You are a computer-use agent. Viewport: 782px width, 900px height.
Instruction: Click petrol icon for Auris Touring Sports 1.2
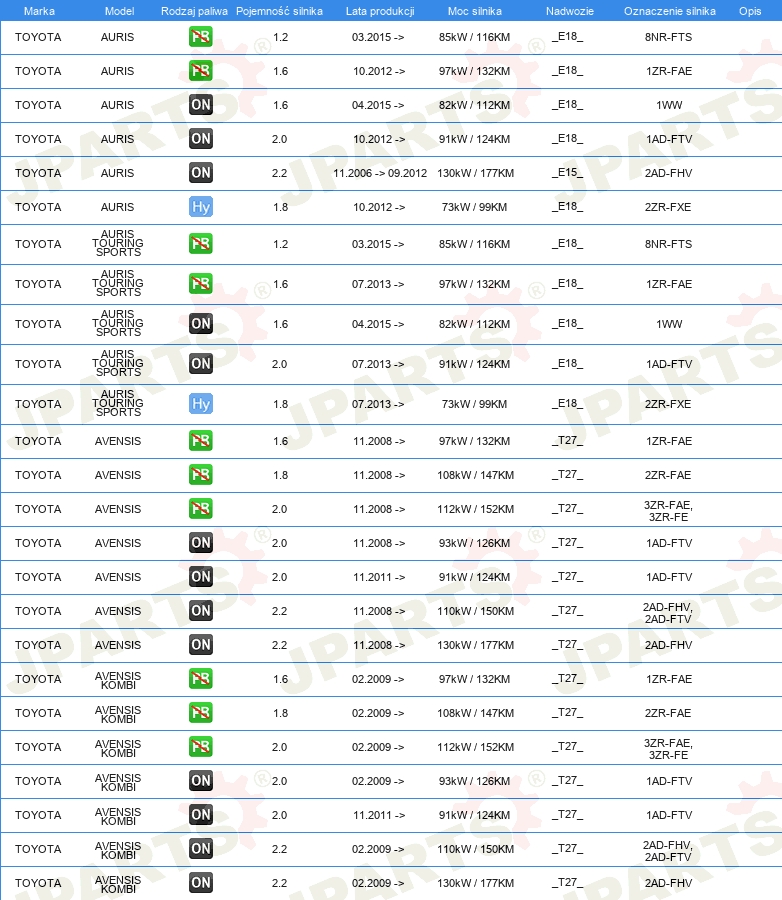[200, 243]
